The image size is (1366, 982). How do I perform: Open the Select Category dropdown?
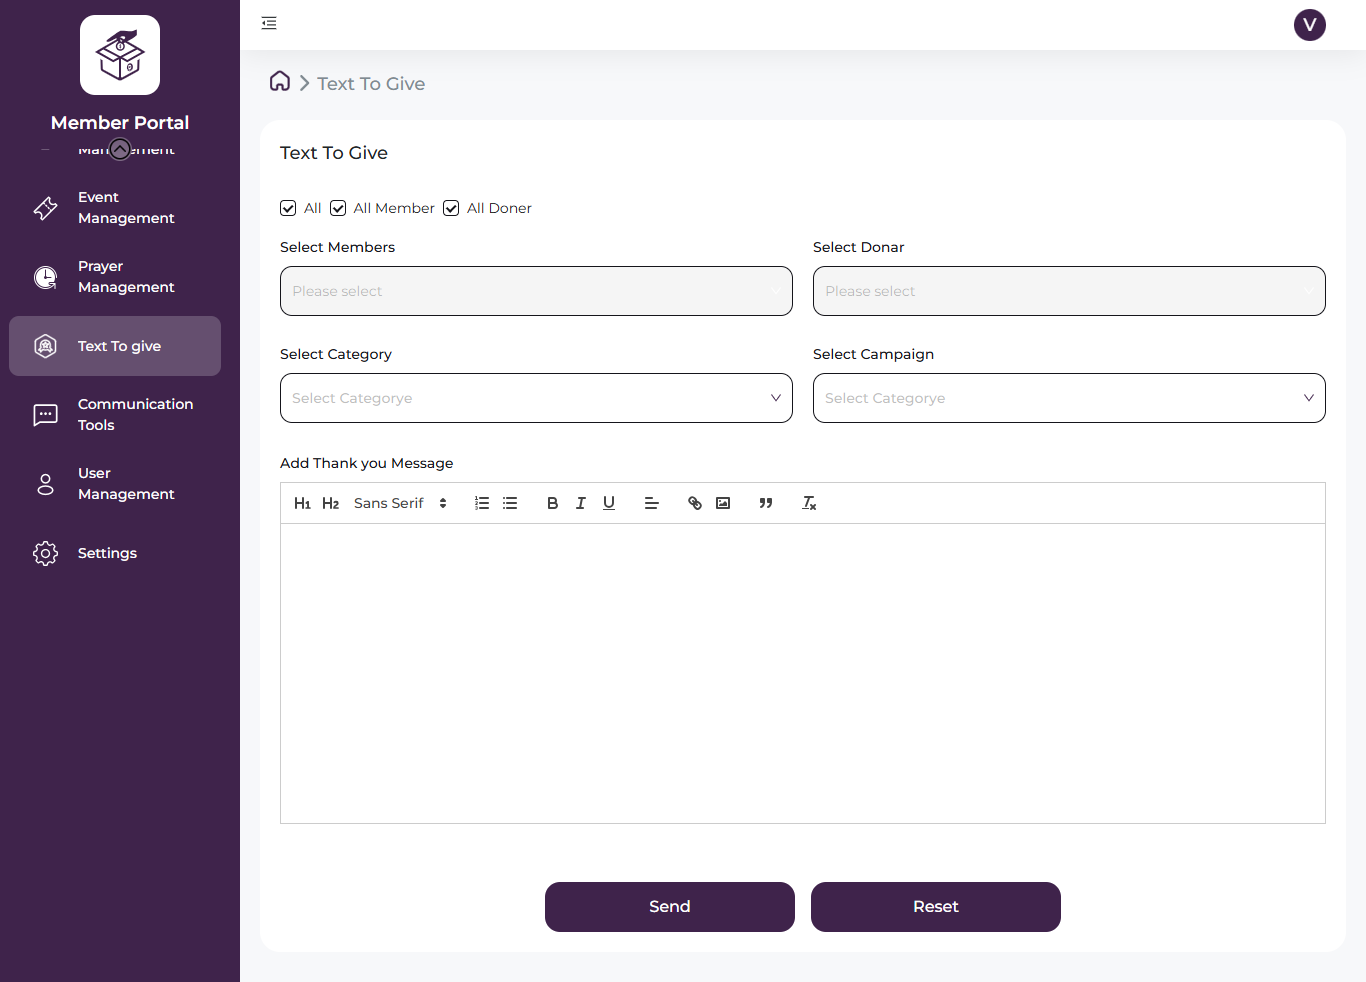point(536,397)
